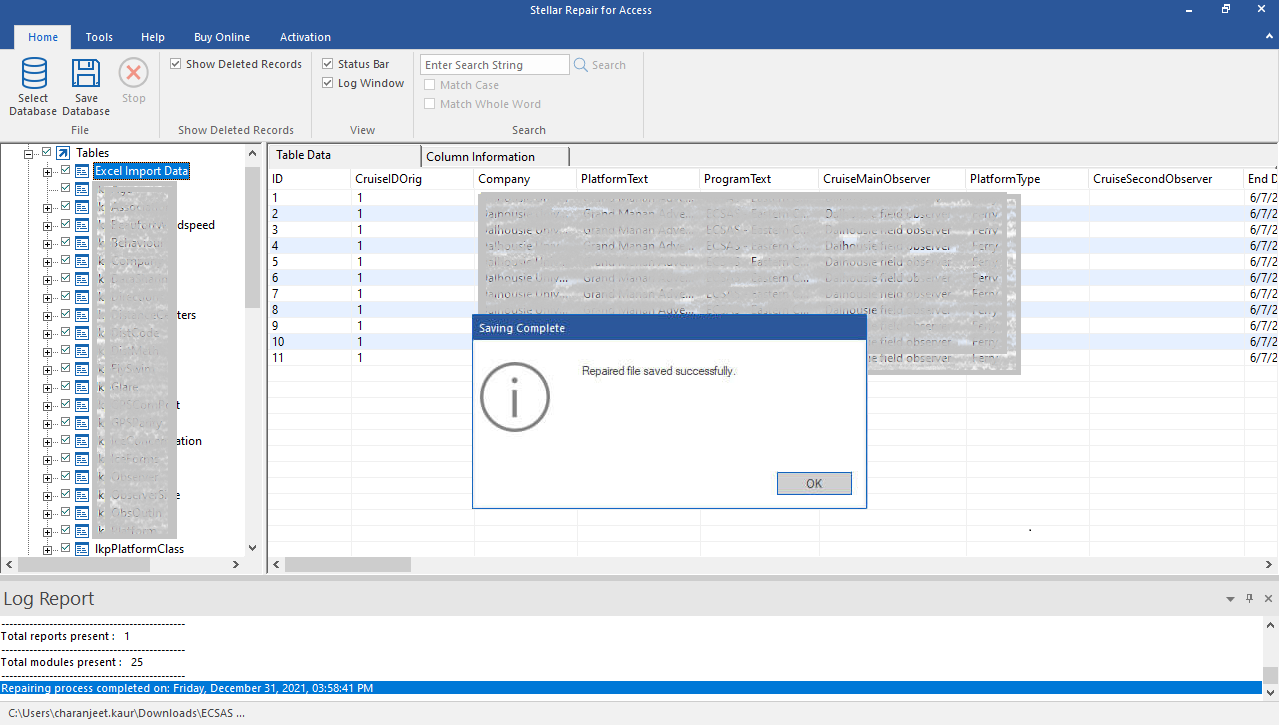The height and width of the screenshot is (725, 1279).
Task: Click the Enter Search String field
Action: (494, 65)
